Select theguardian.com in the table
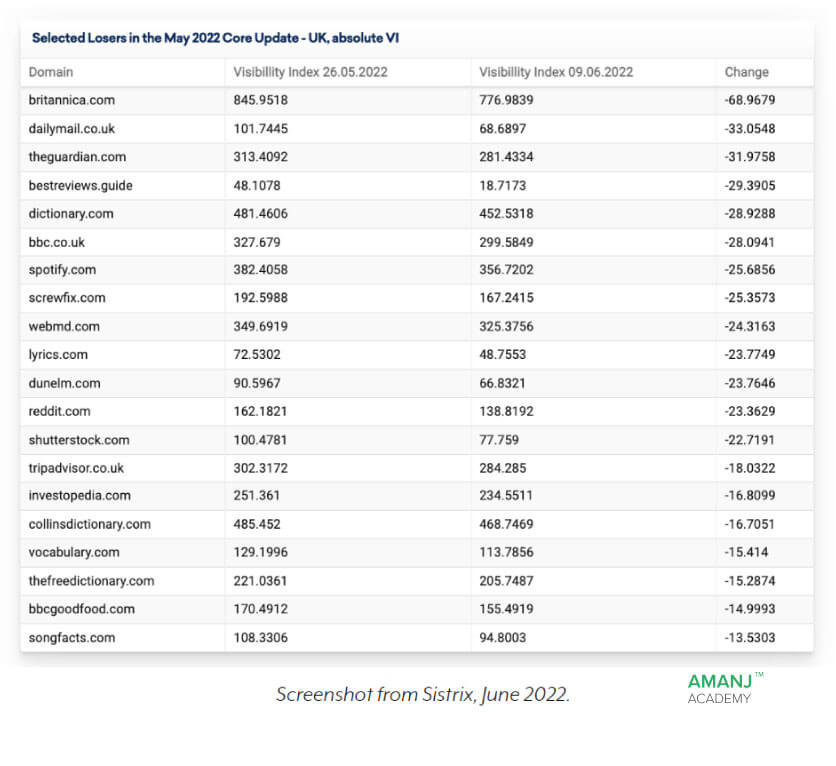Image resolution: width=836 pixels, height=766 pixels. click(77, 157)
